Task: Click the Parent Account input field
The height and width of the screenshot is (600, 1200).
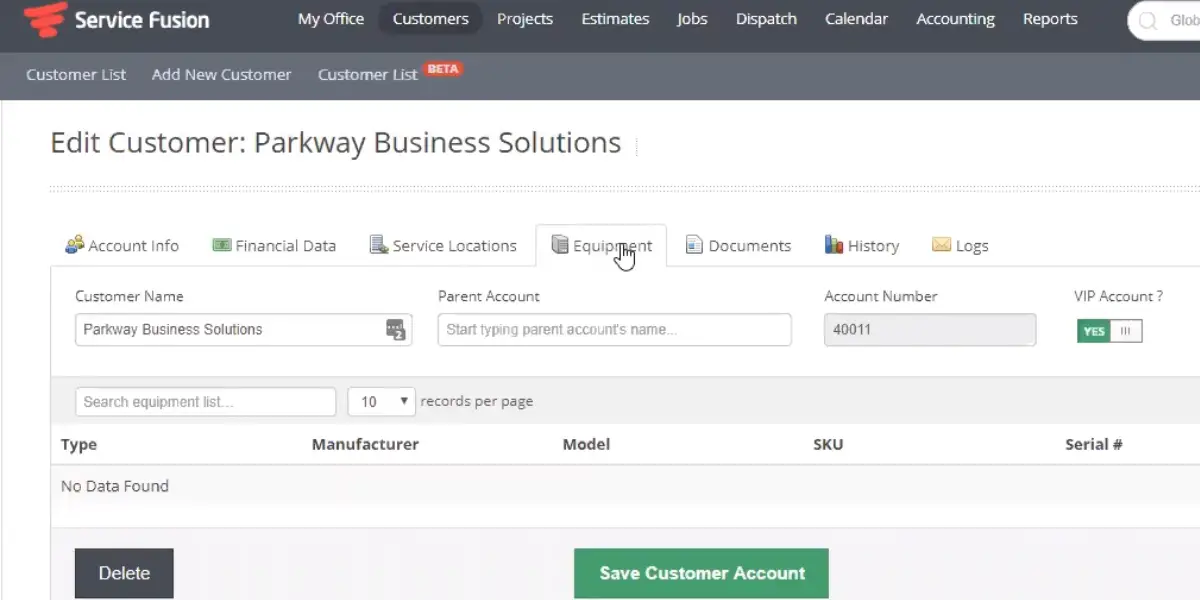Action: click(614, 330)
